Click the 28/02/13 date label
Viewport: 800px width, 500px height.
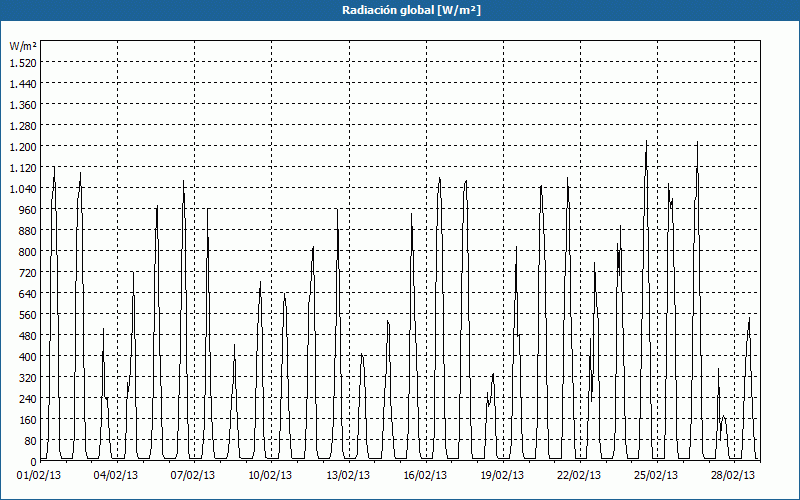tap(733, 475)
